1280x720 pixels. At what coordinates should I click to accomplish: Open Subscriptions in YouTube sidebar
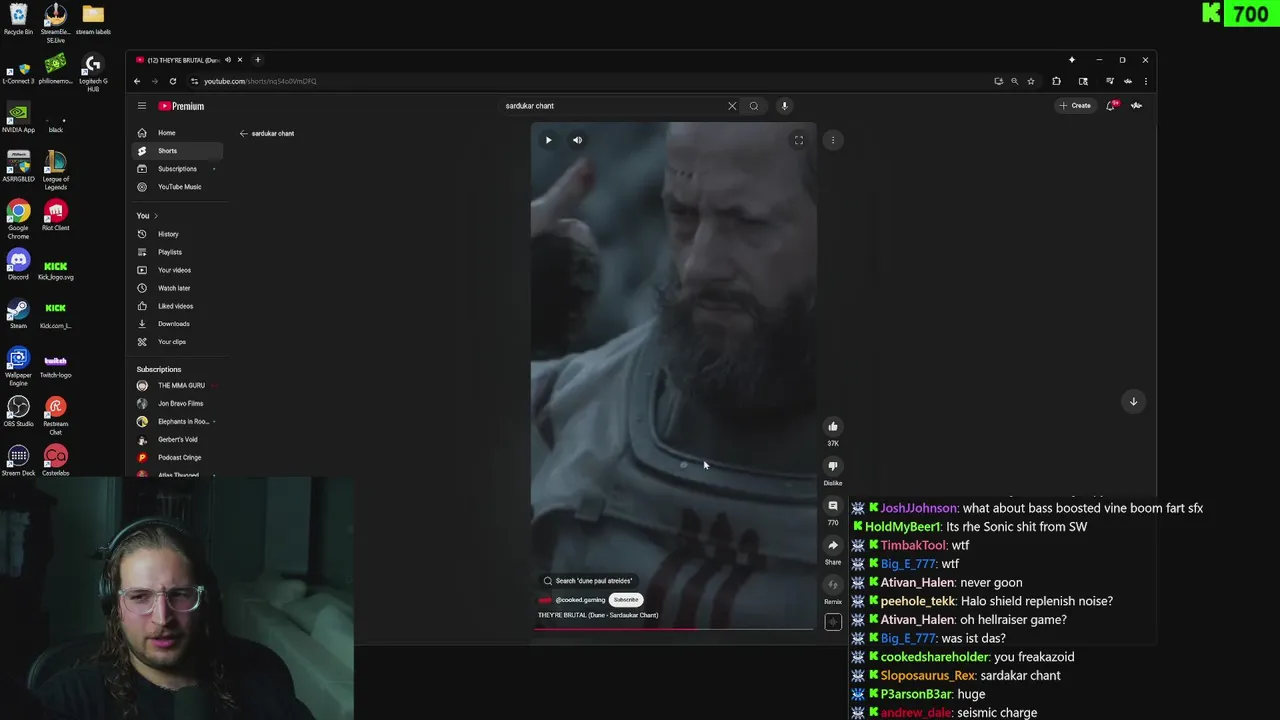click(177, 169)
